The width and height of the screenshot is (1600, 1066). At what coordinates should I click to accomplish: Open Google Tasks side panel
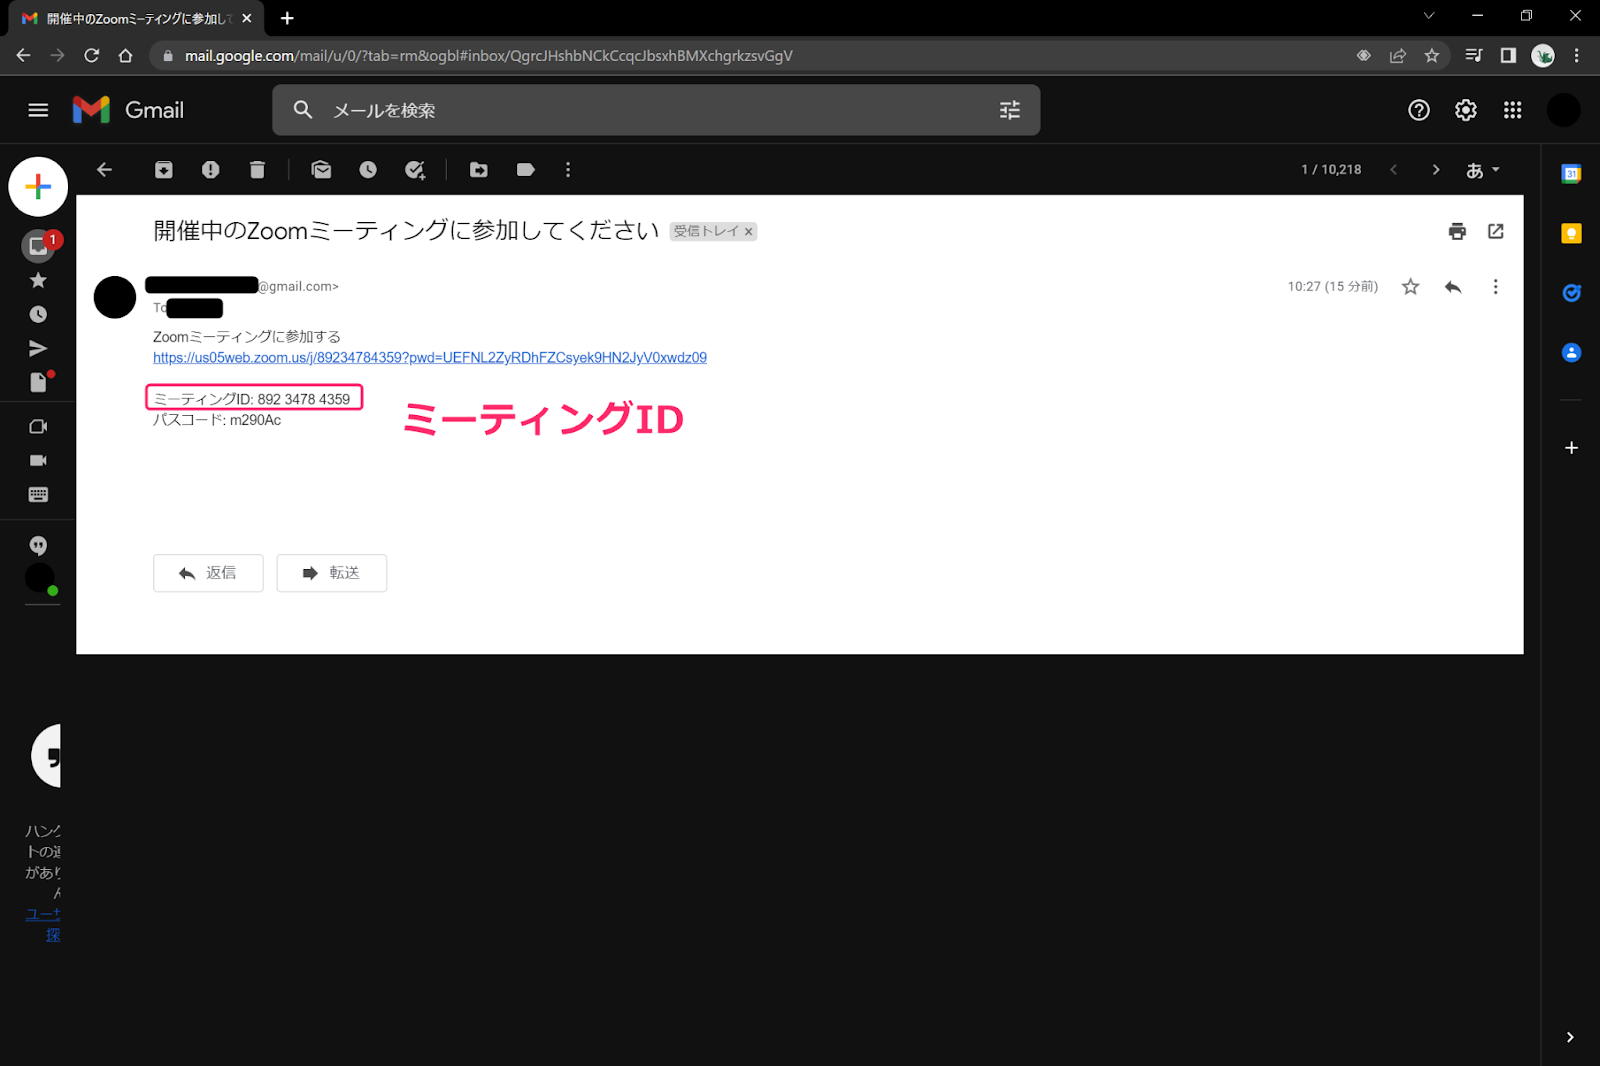tap(1571, 293)
